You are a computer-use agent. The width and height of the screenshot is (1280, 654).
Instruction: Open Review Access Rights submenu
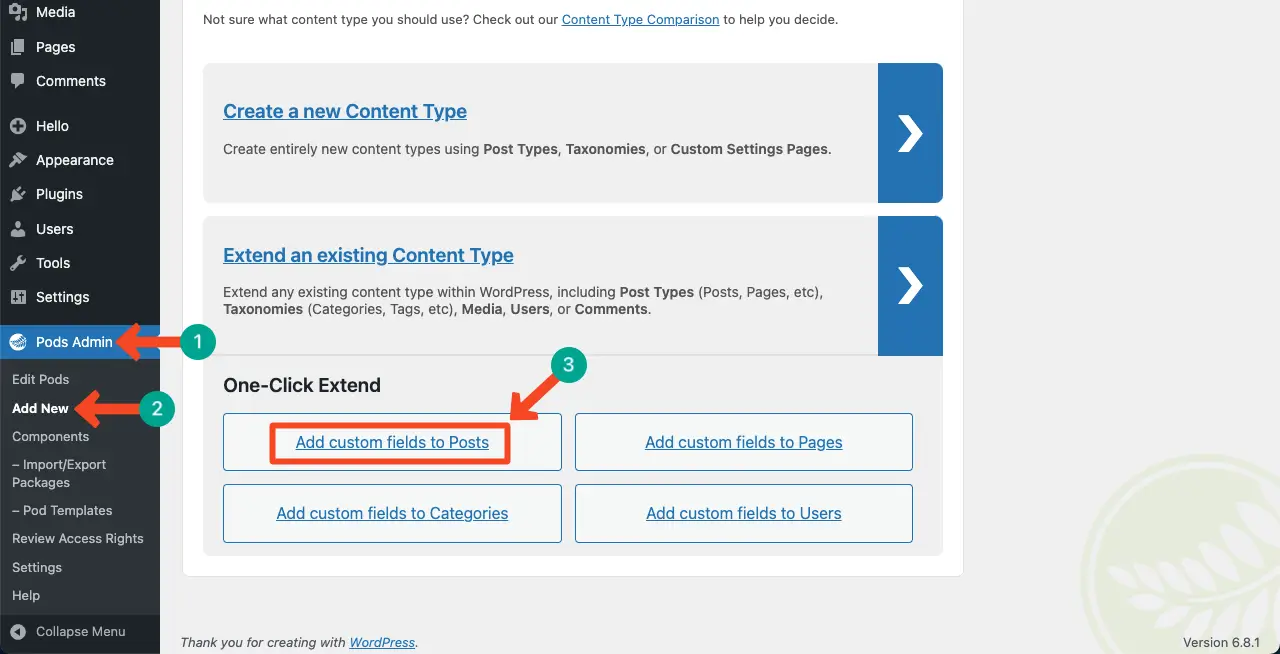tap(78, 538)
